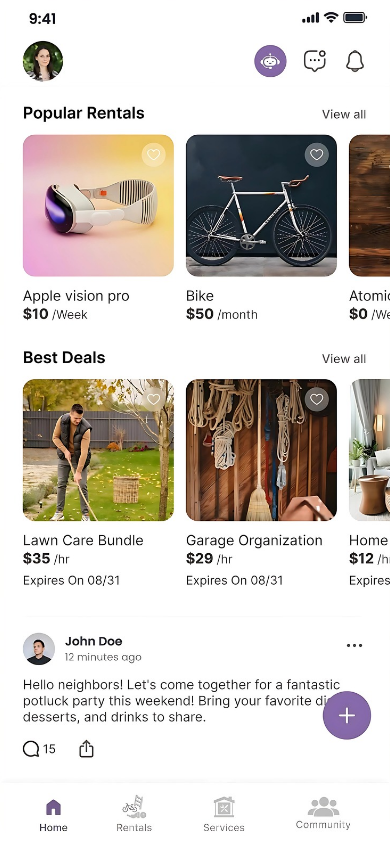Viewport: 390px width, 844px height.
Task: Open the chat messages icon
Action: [315, 61]
